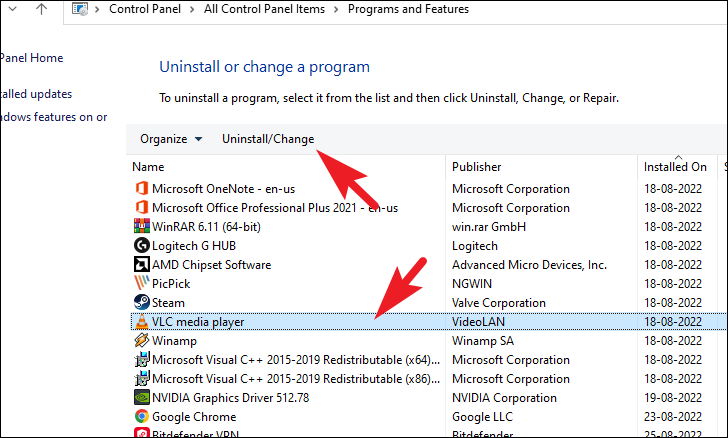Click the Steam program icon
728x438 pixels.
[x=142, y=302]
